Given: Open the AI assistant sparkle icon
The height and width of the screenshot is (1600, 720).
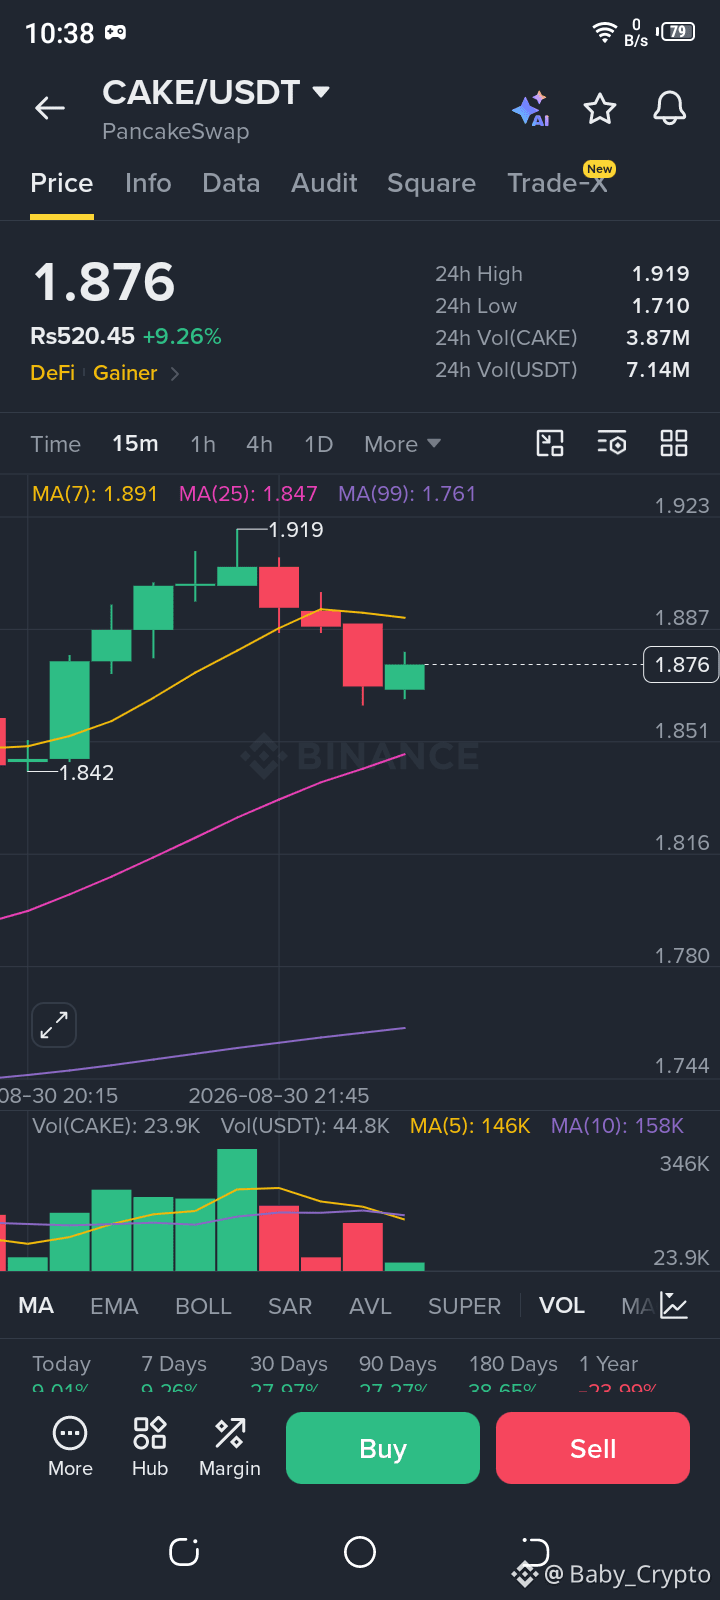Looking at the screenshot, I should pyautogui.click(x=531, y=109).
